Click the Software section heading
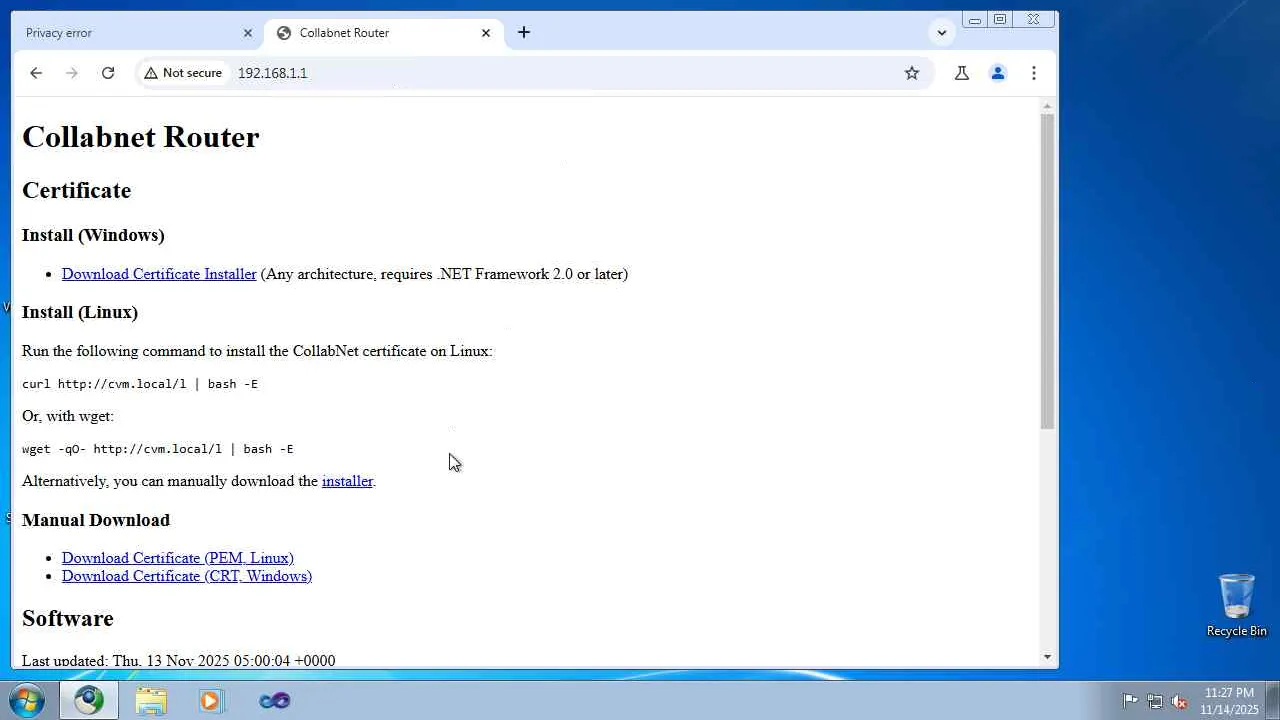1280x720 pixels. [68, 618]
